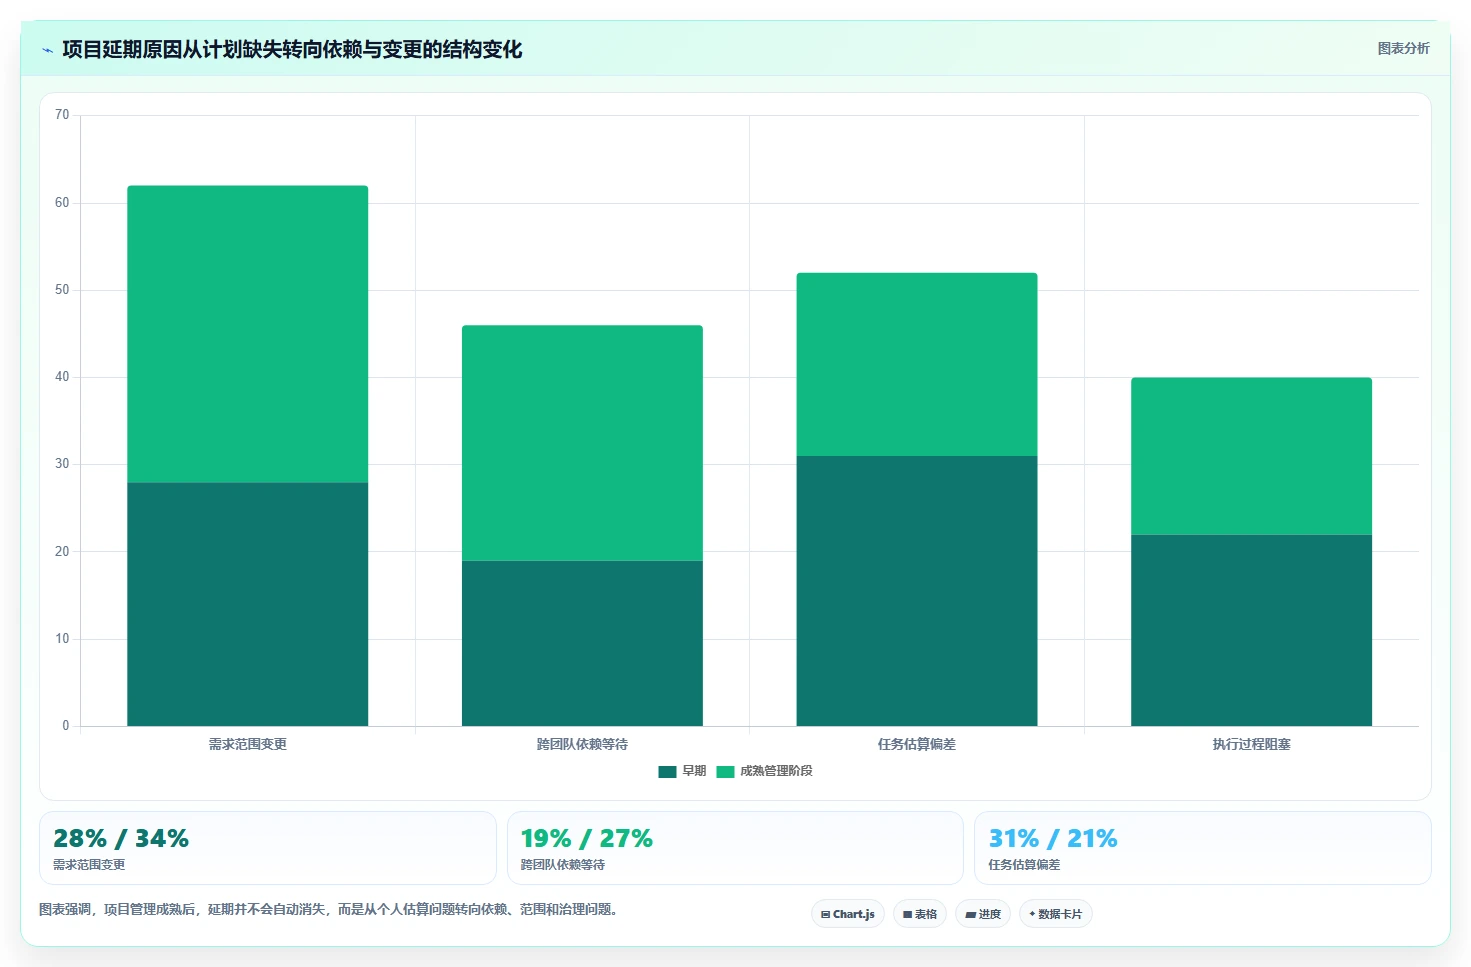Screen dimensions: 1471x967
Task: Click the dark 早期 segment of 执行过程阻塞 bar
Action: click(x=1251, y=630)
